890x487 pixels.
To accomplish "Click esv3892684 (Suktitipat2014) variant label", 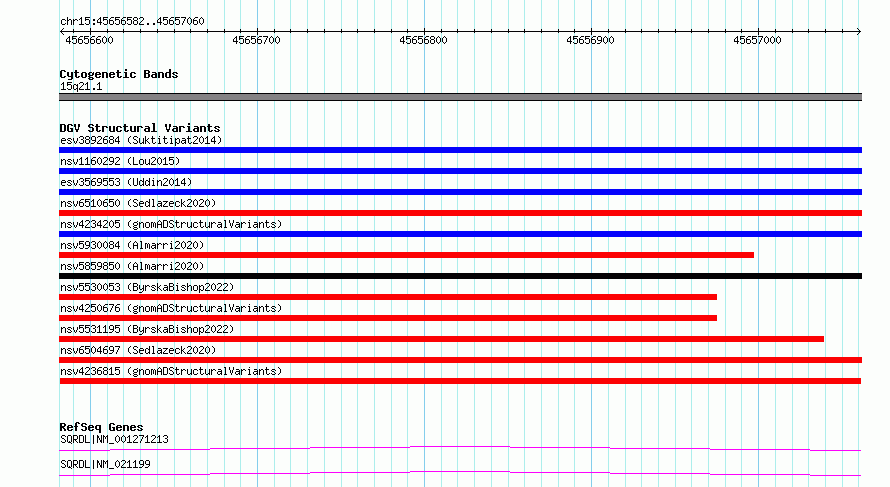I will point(141,140).
